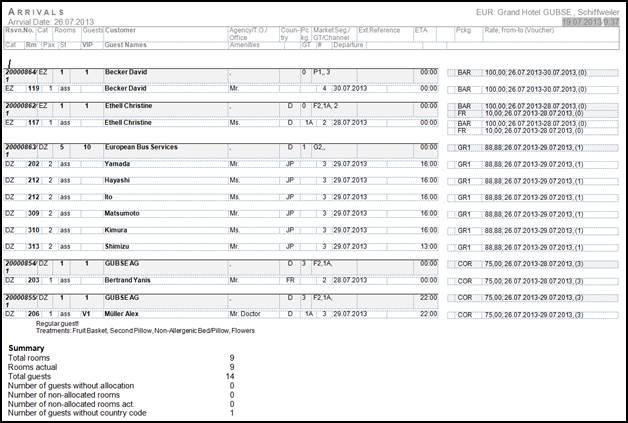
Task: Select room number 119
Action: (x=34, y=89)
